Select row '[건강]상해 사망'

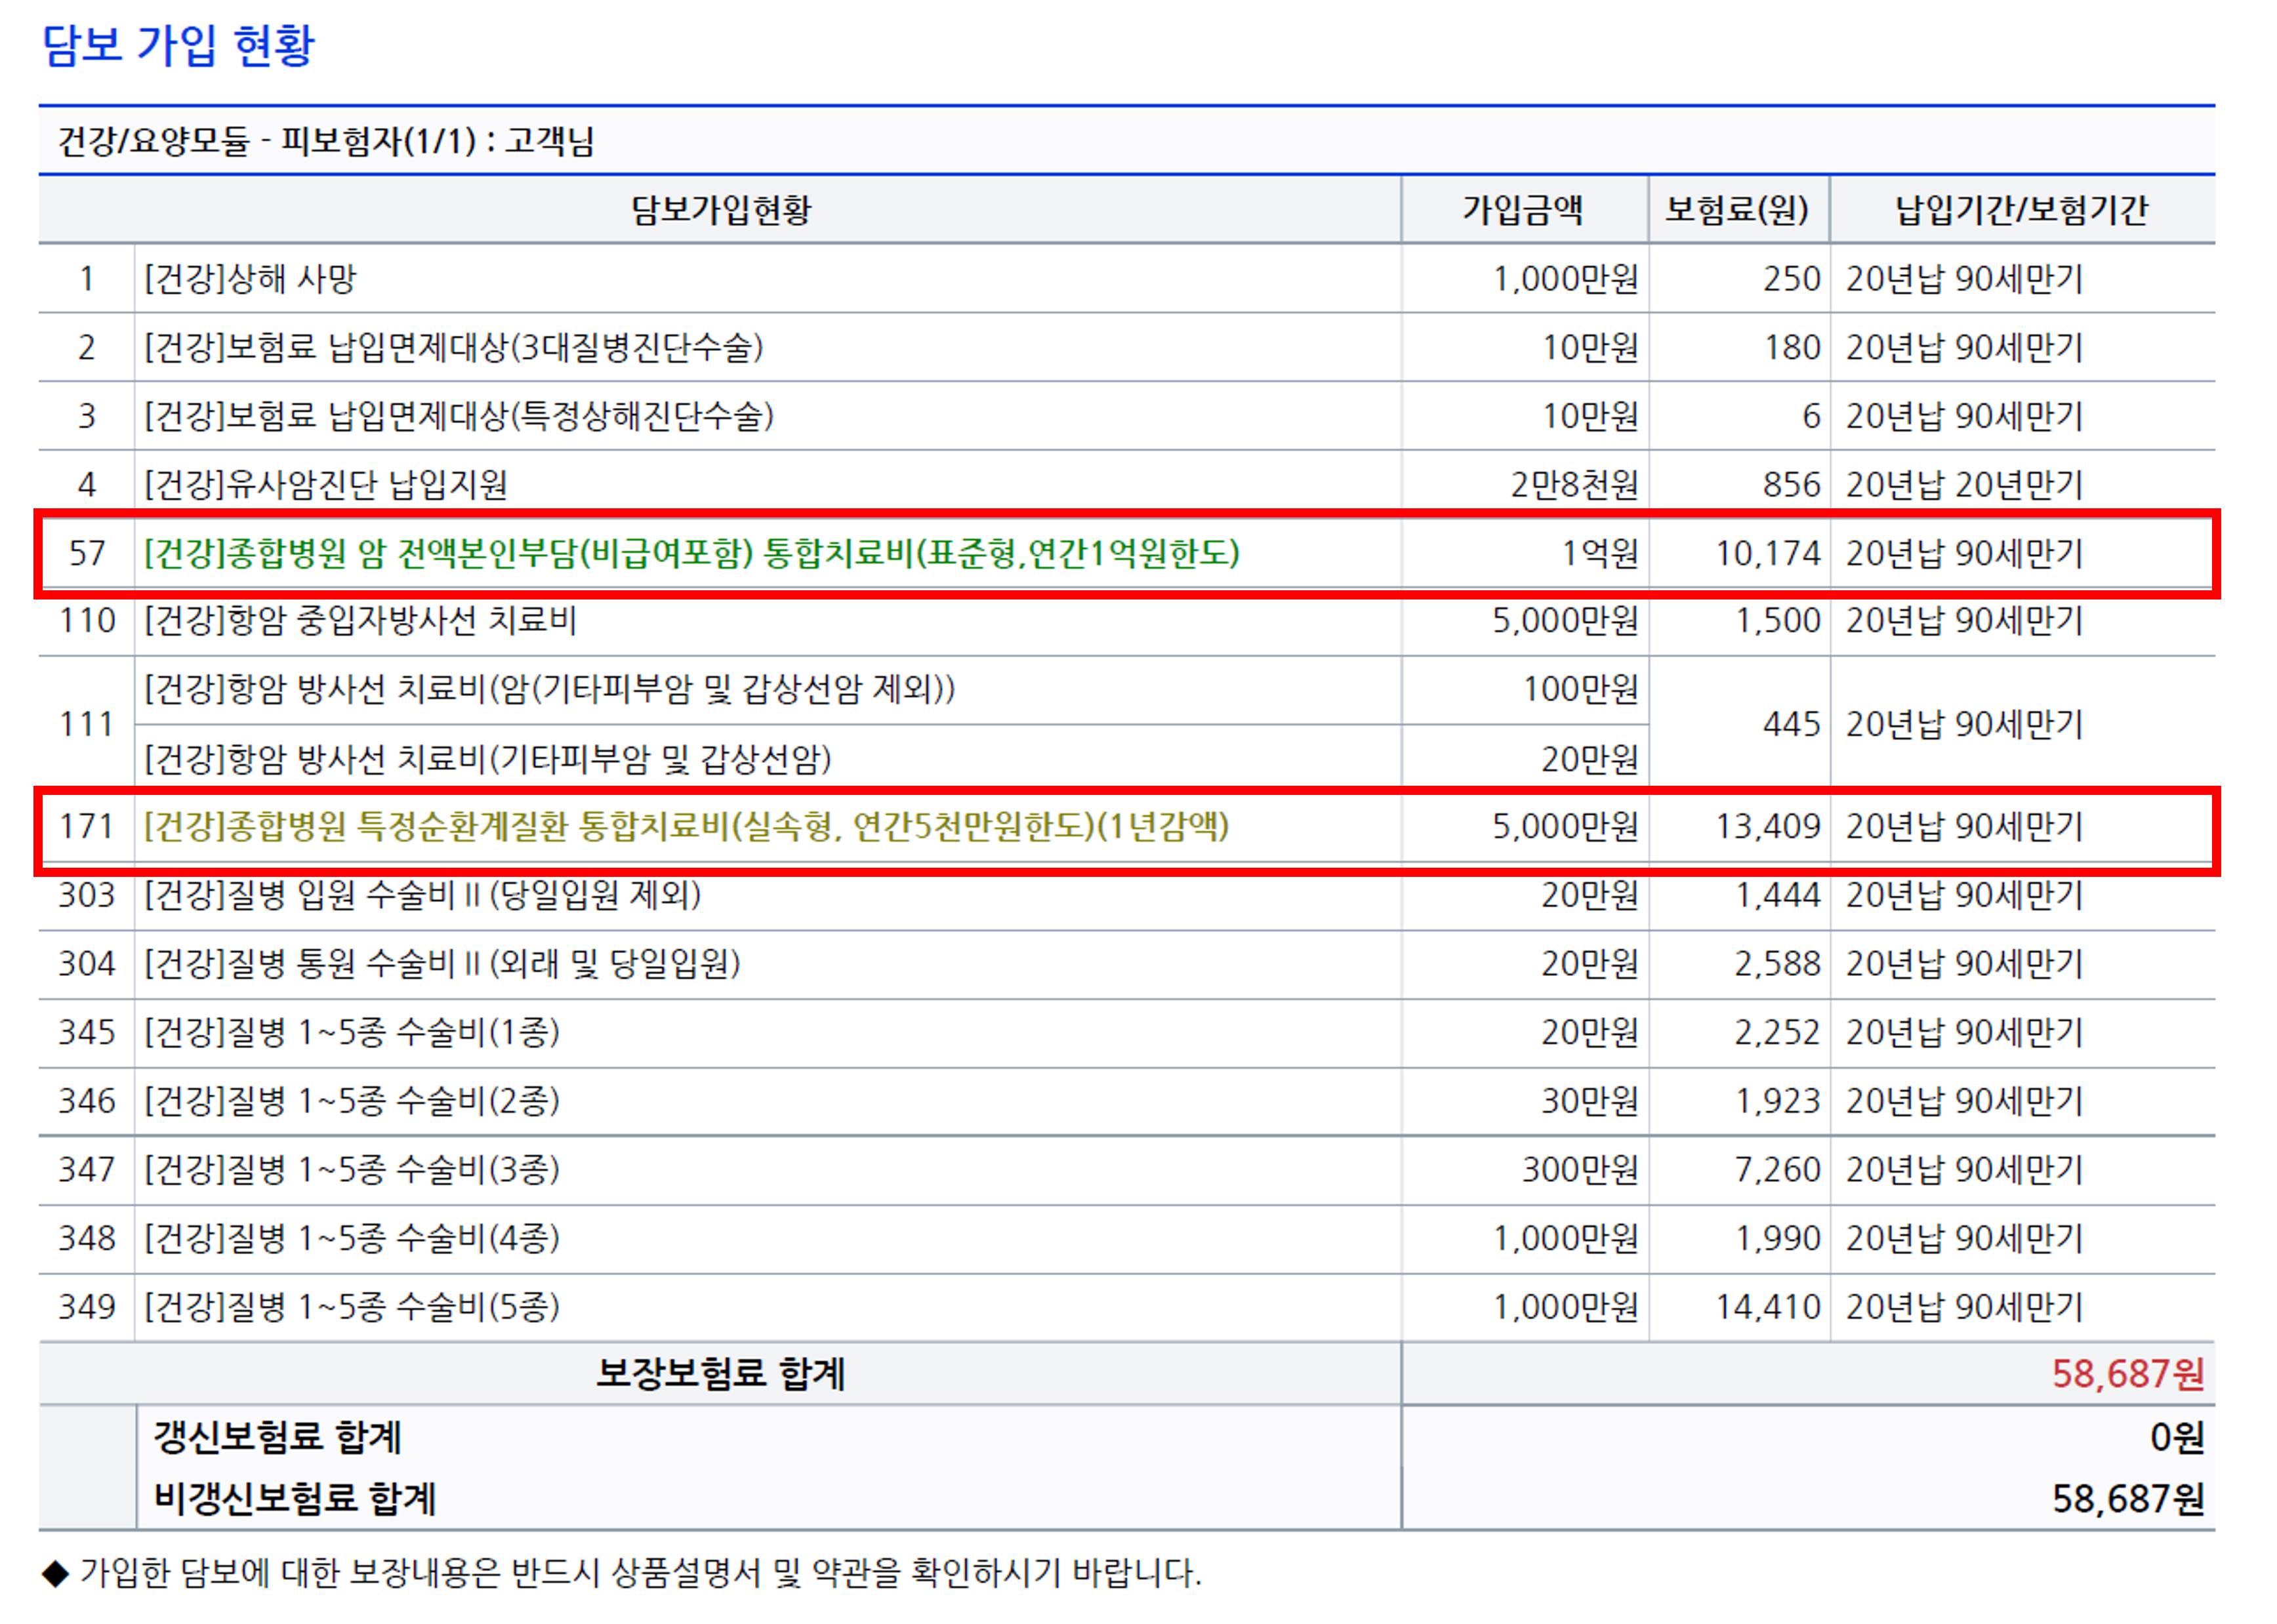tap(1126, 279)
